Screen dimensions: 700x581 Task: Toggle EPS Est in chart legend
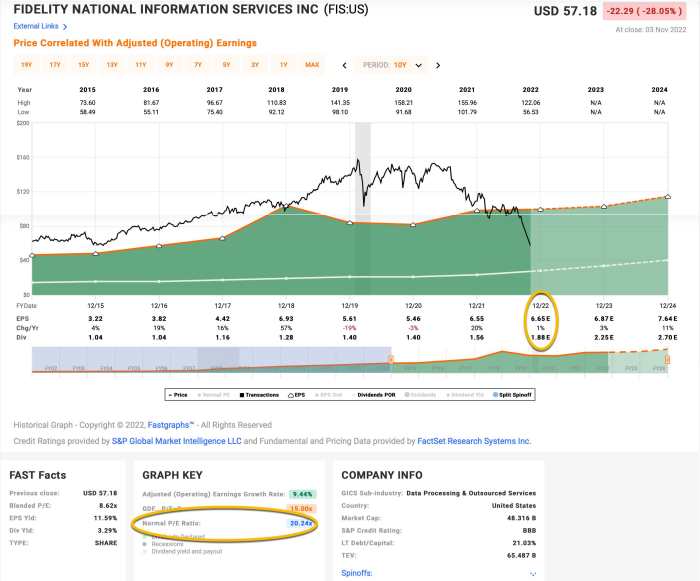328,395
